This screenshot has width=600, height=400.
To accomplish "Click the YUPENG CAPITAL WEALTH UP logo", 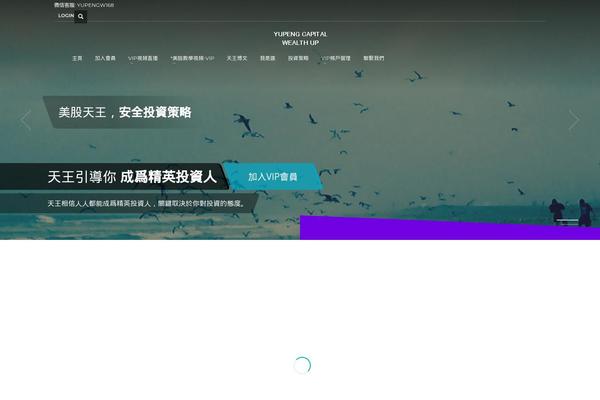I will point(300,38).
